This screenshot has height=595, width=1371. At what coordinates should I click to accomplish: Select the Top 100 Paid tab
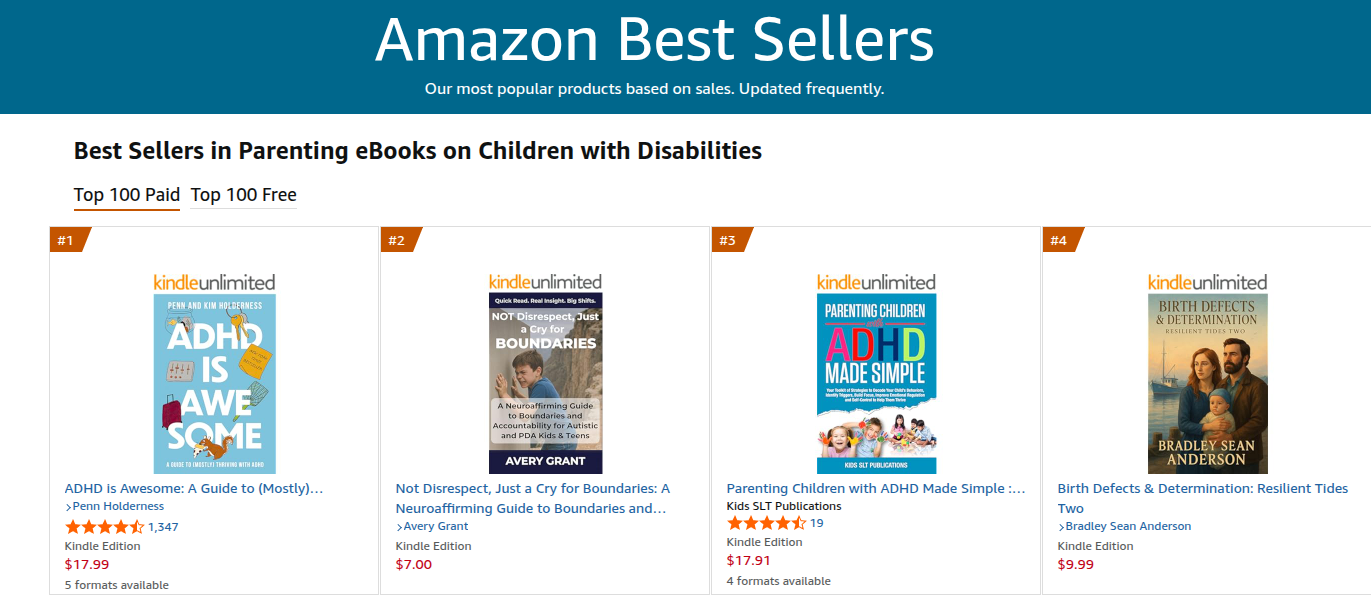(127, 195)
